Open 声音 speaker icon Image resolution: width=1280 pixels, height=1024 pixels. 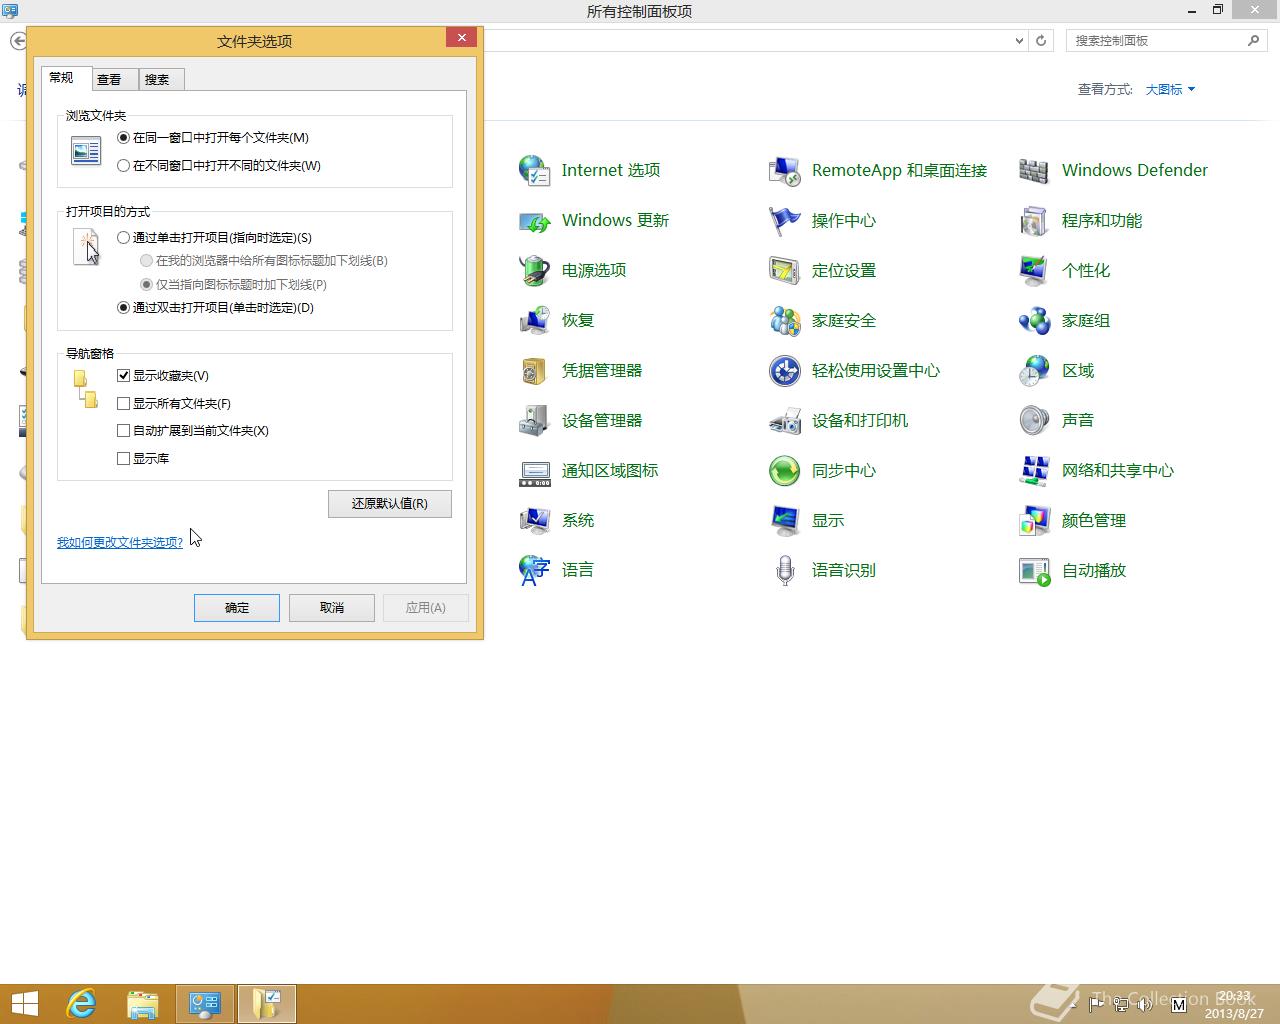1034,420
